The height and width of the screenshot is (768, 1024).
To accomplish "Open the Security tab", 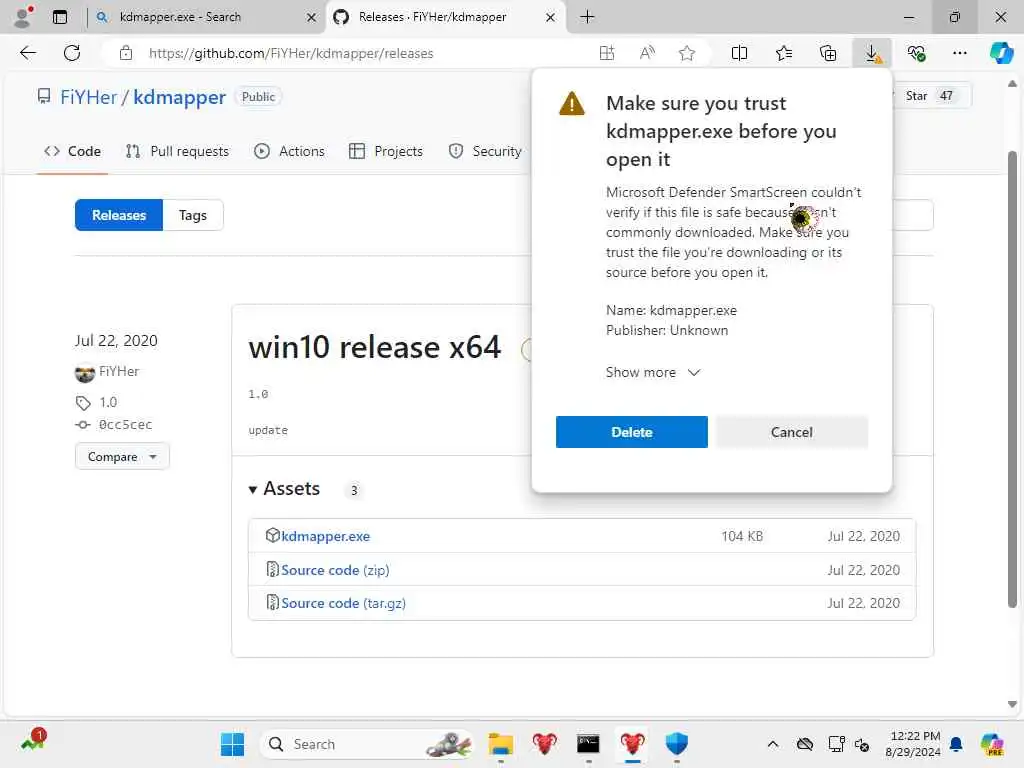I will (485, 152).
